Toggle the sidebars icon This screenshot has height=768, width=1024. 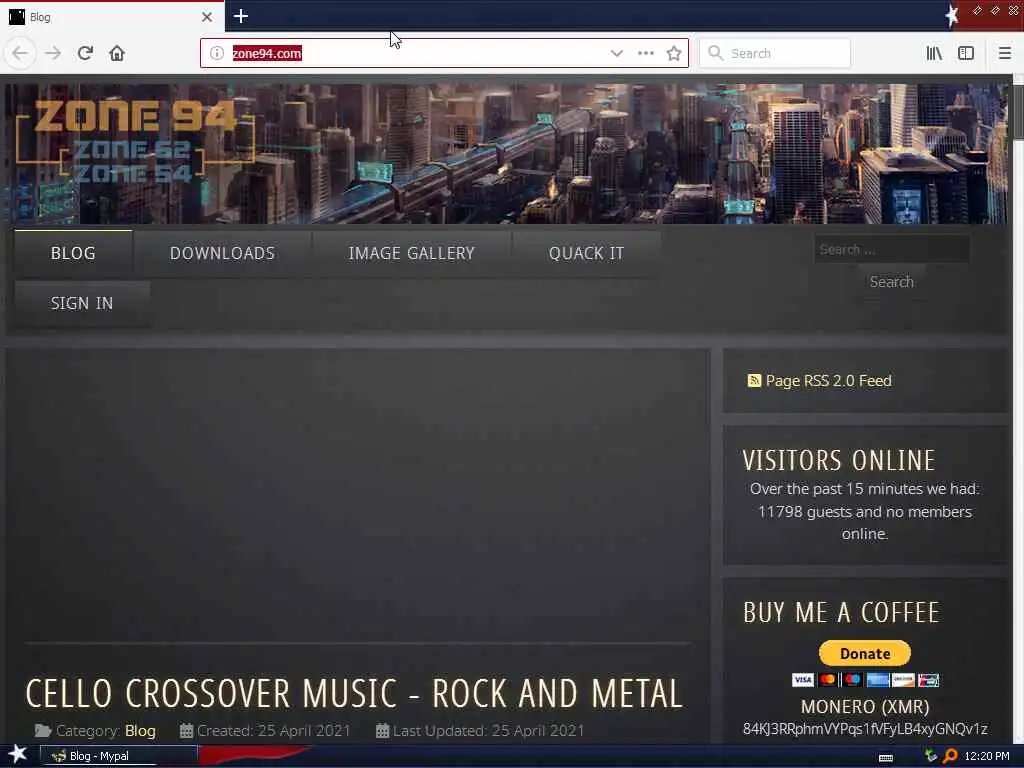pyautogui.click(x=966, y=54)
